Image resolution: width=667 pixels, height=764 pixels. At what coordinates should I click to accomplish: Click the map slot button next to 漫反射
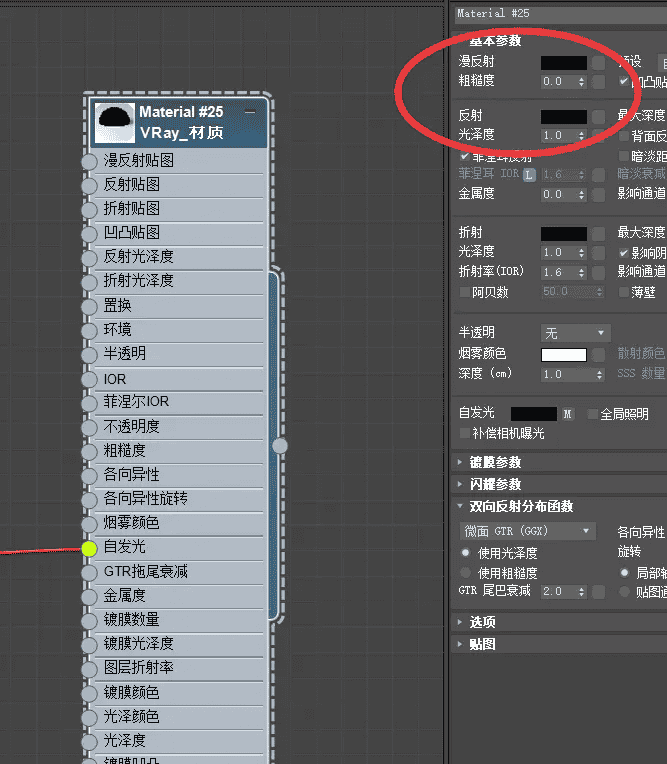[x=598, y=62]
